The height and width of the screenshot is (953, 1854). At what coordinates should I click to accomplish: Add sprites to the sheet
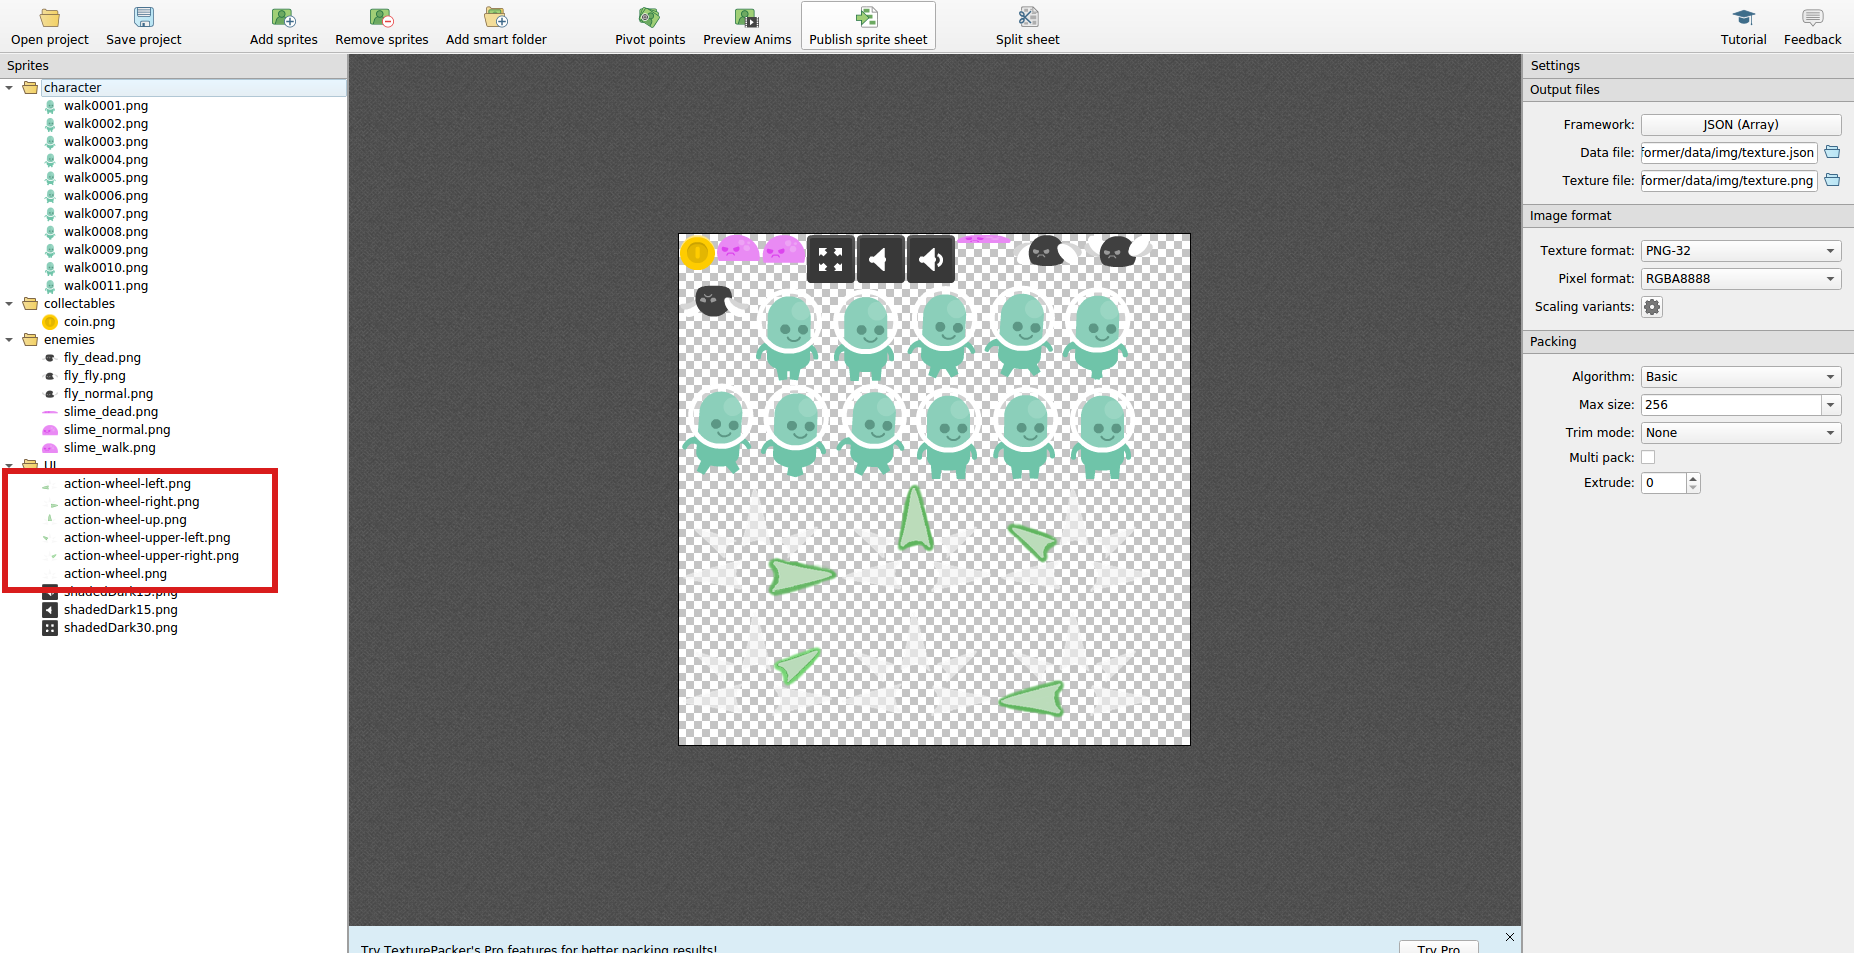click(283, 25)
